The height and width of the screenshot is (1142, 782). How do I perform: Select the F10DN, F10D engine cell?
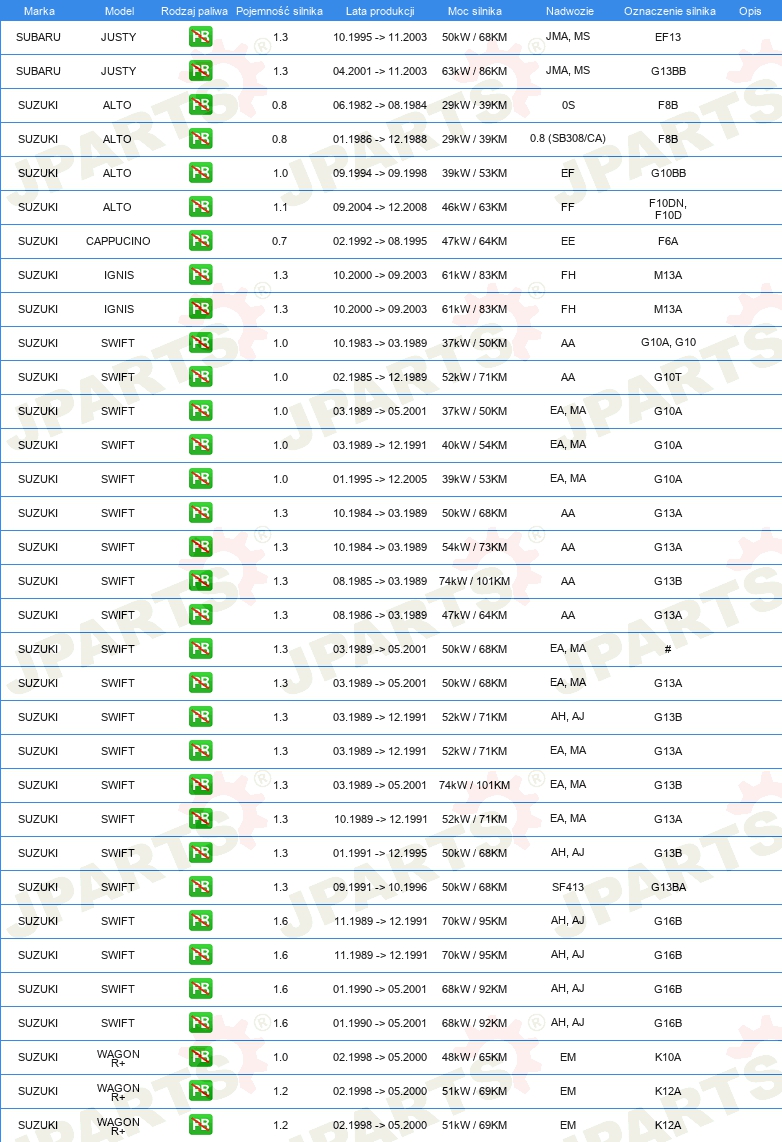coord(668,209)
